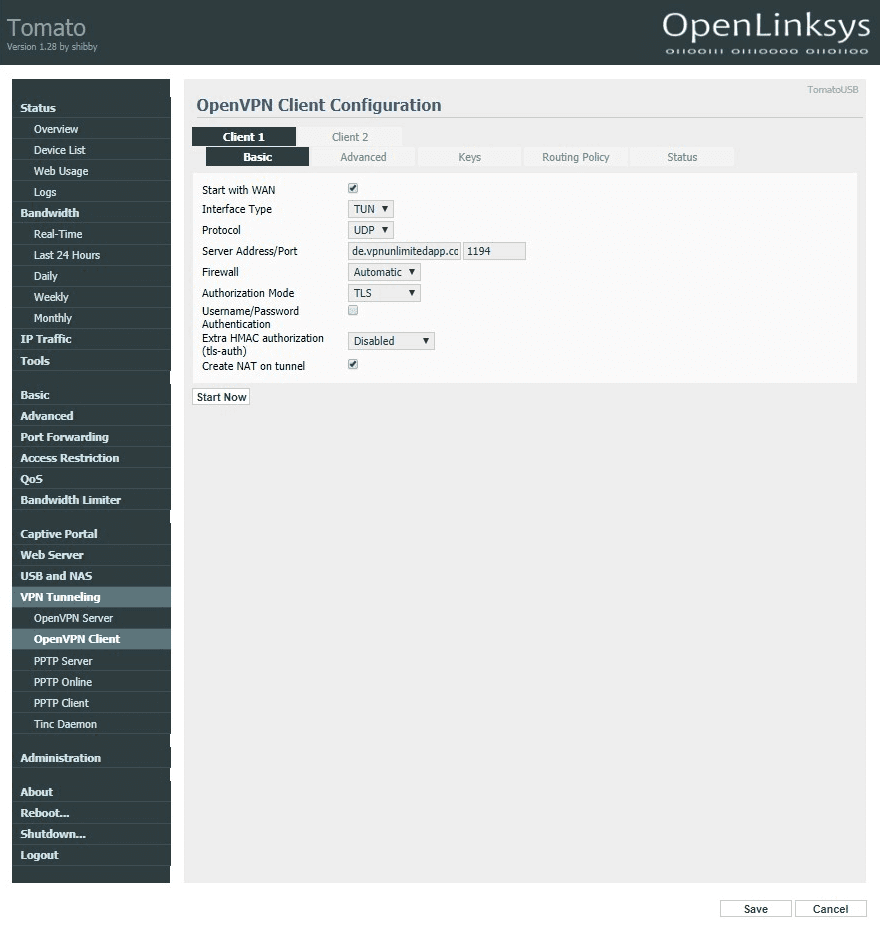
Task: Save the OpenVPN client configuration
Action: [x=755, y=908]
